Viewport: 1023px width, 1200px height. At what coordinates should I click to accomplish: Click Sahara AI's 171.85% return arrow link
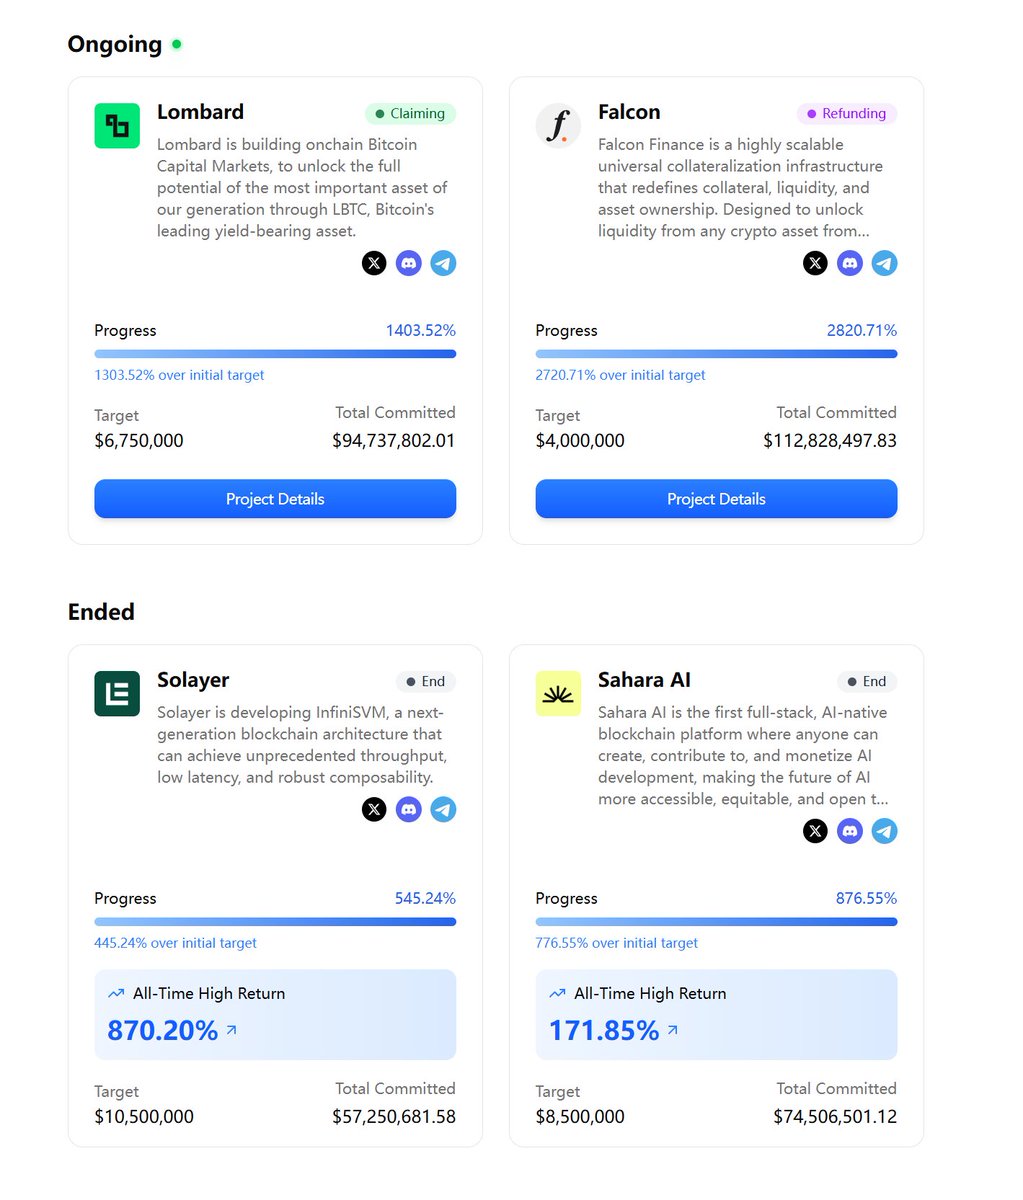(673, 1029)
